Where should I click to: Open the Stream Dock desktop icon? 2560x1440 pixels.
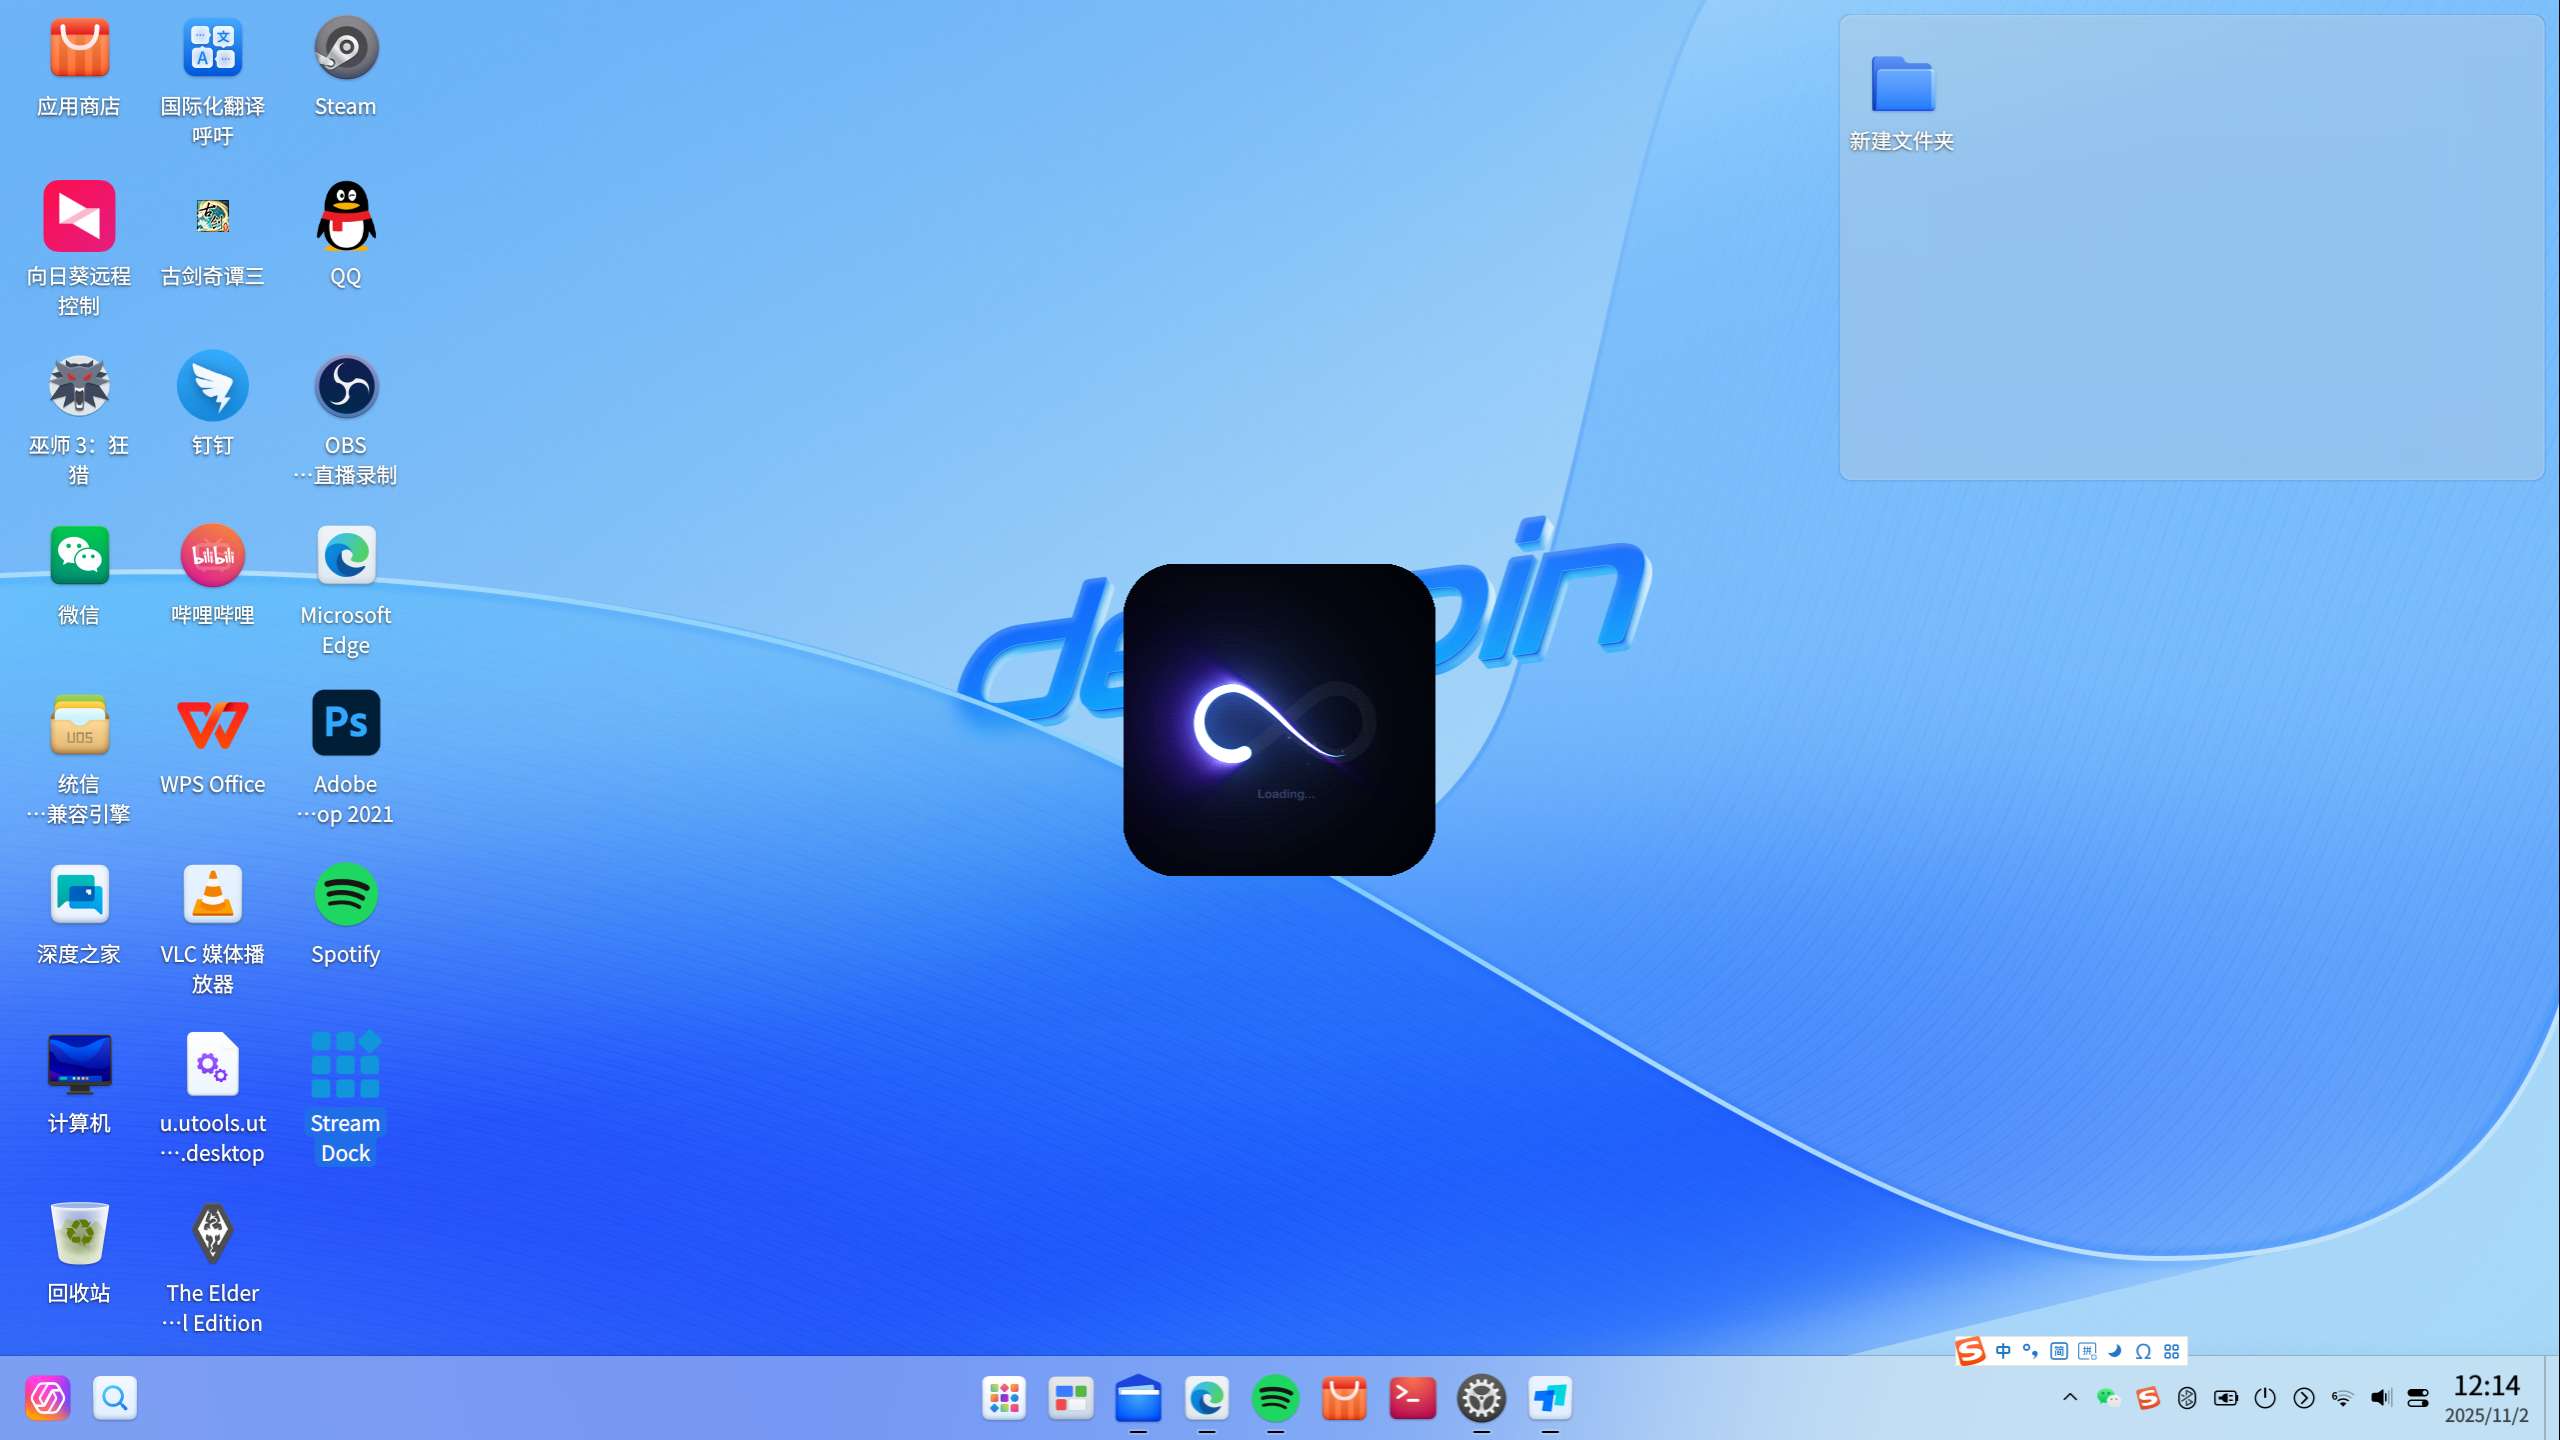click(345, 1065)
